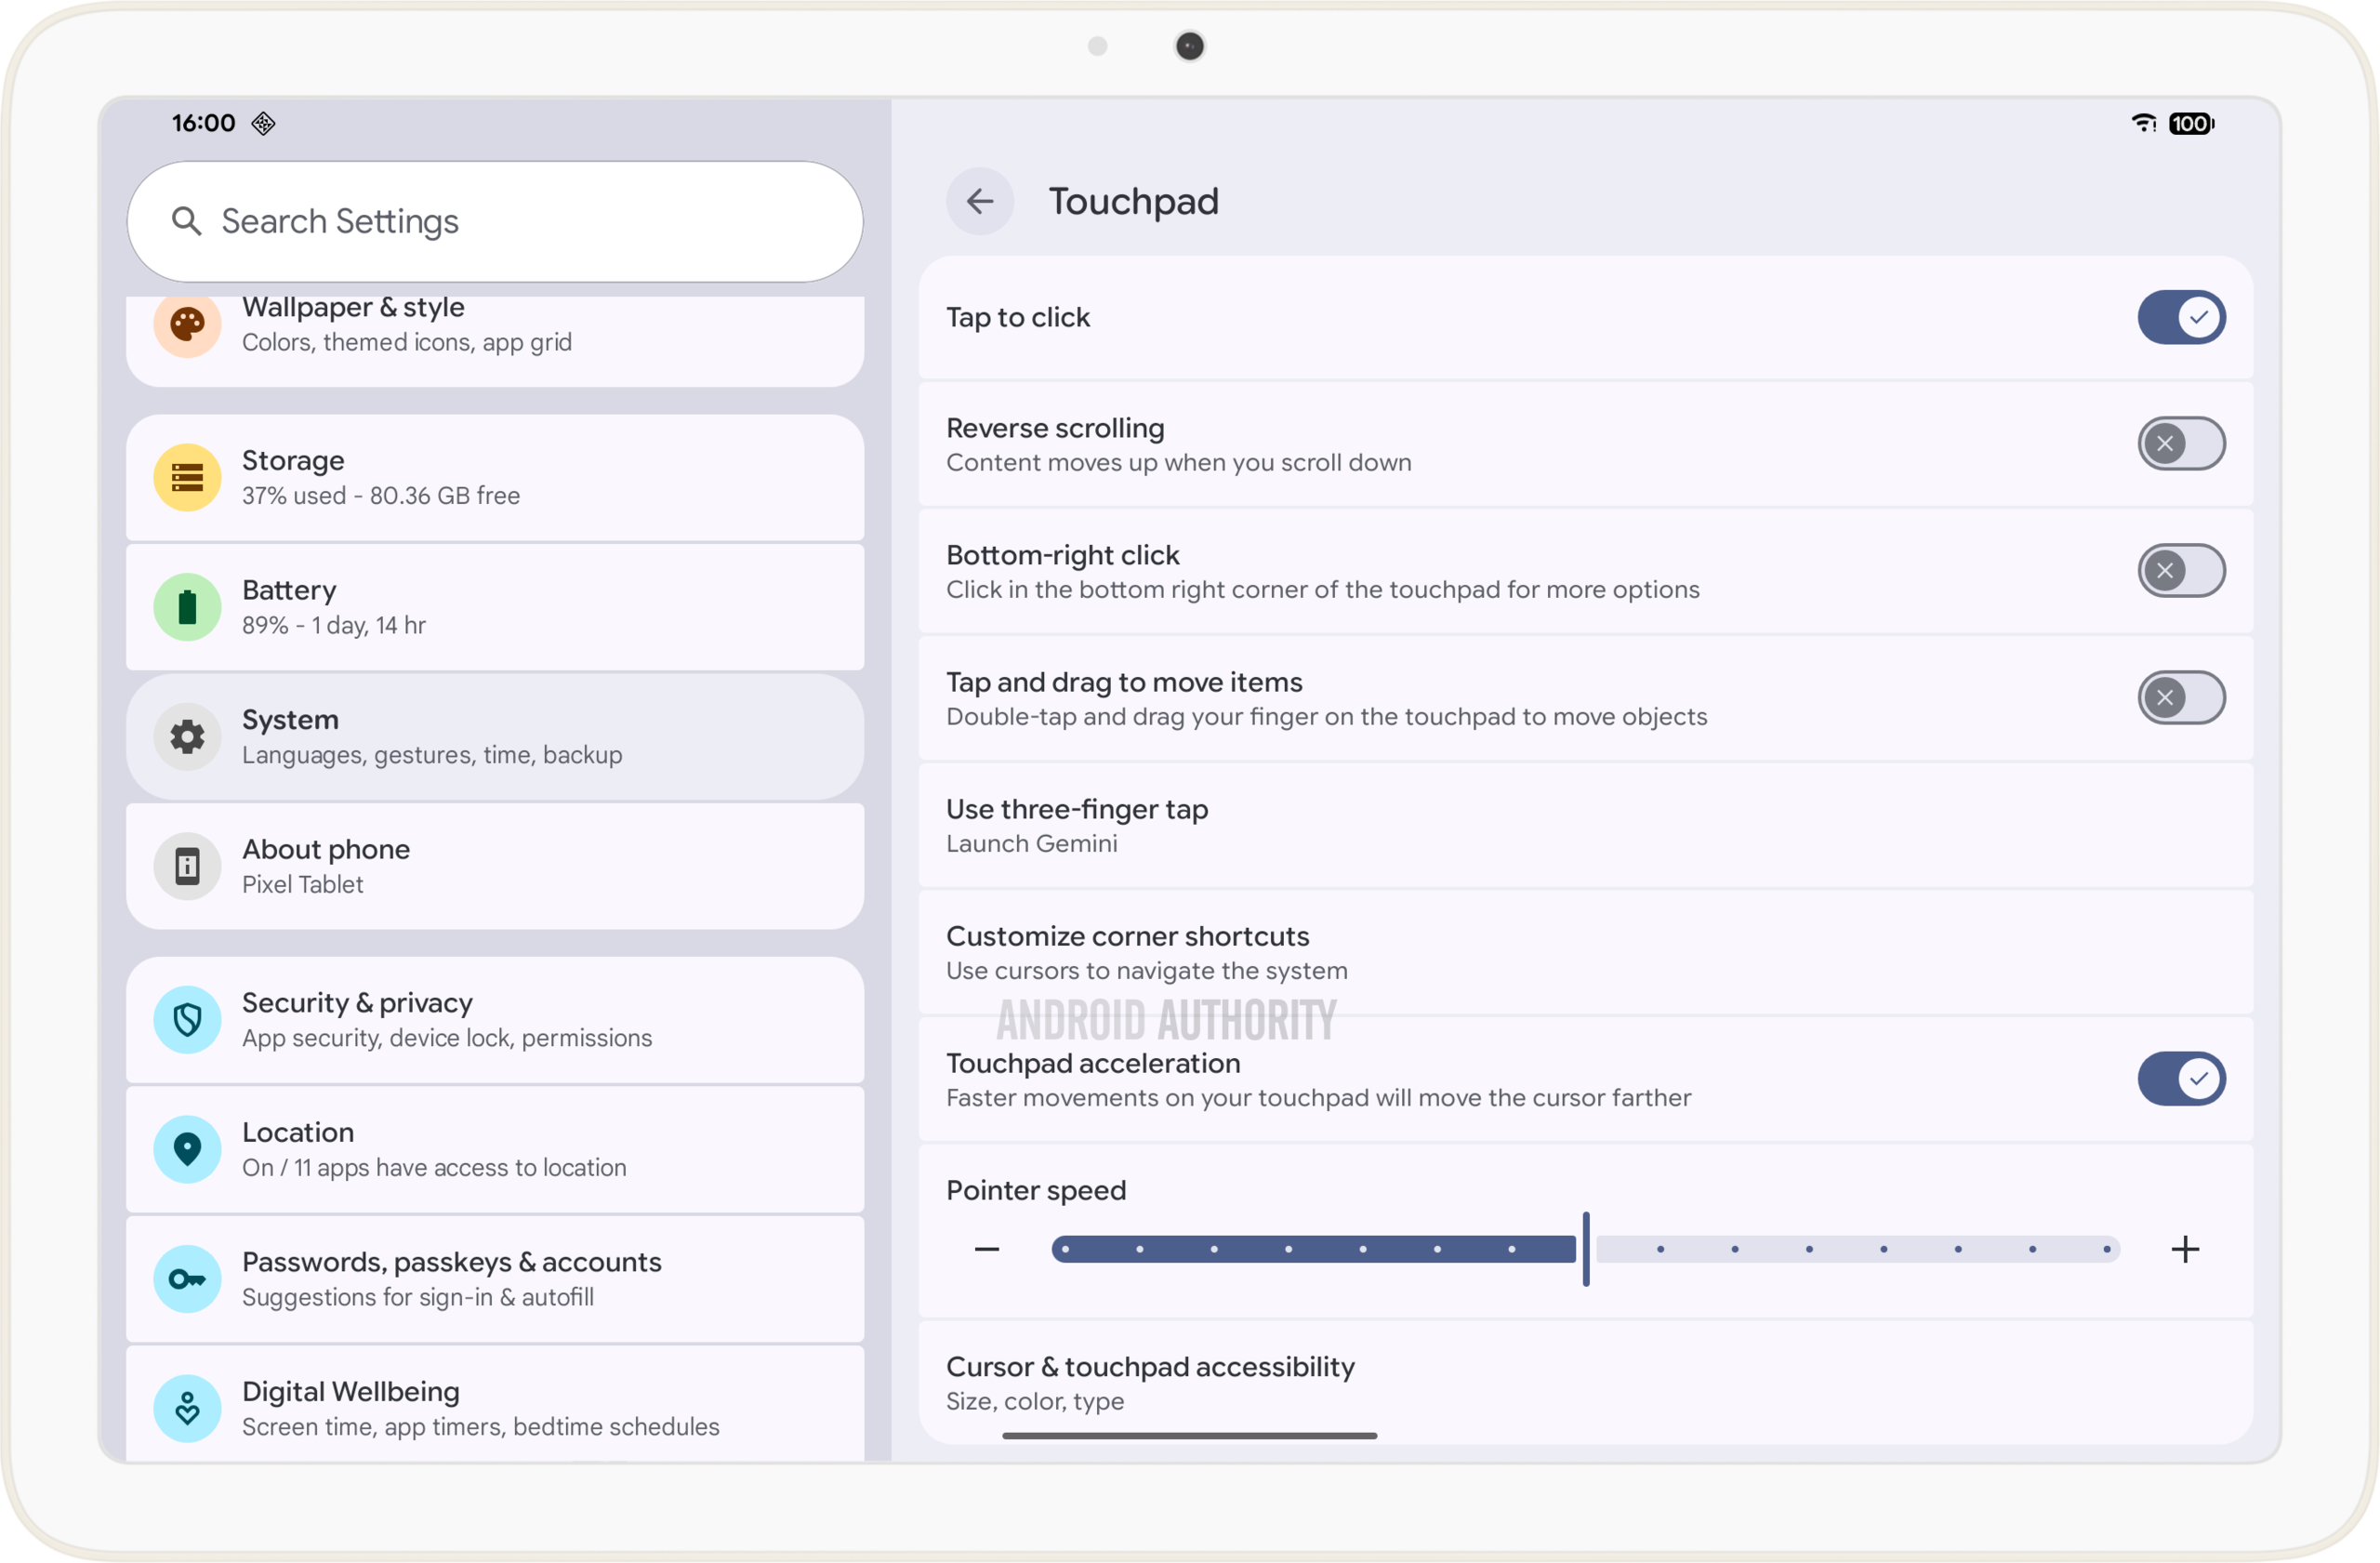The image size is (2380, 1563).
Task: Click the Digital Wellbeing heart icon
Action: tap(187, 1408)
